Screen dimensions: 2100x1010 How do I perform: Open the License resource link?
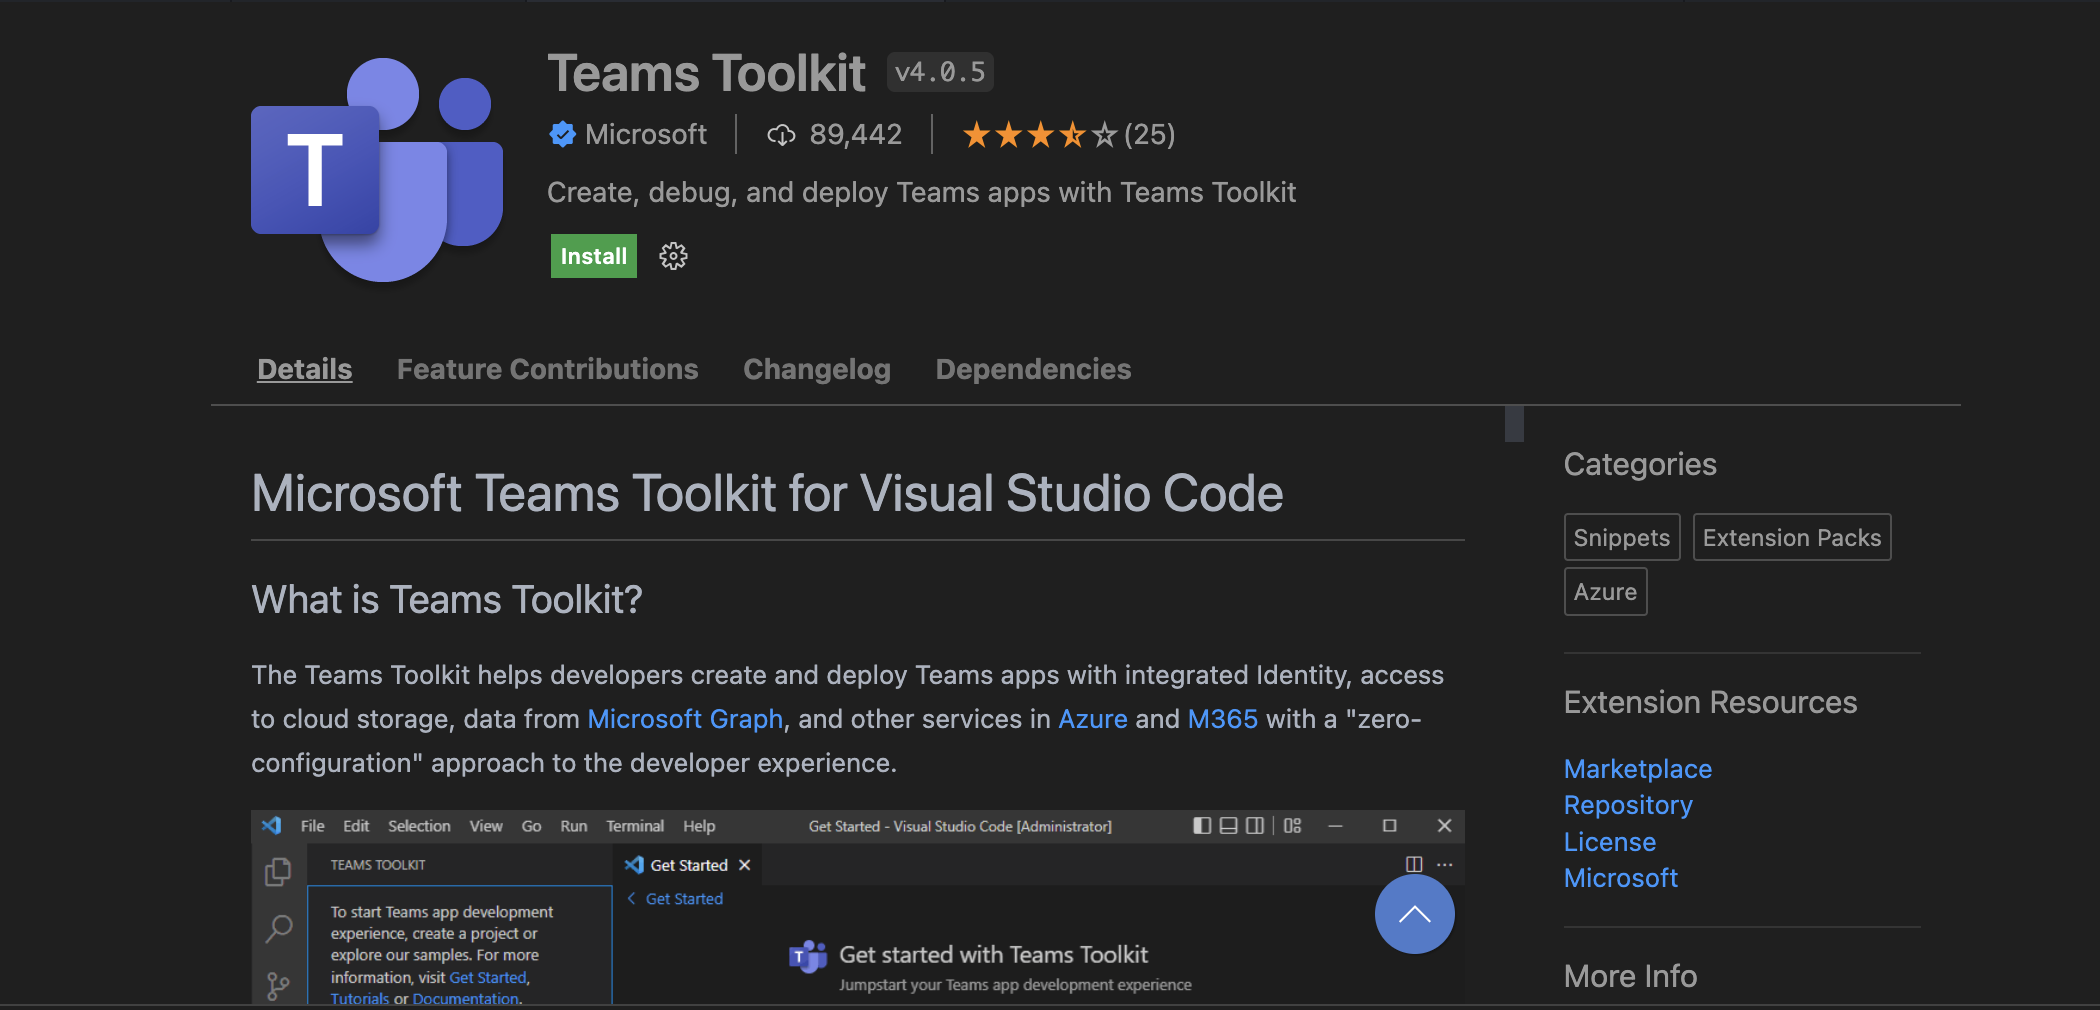click(x=1610, y=842)
